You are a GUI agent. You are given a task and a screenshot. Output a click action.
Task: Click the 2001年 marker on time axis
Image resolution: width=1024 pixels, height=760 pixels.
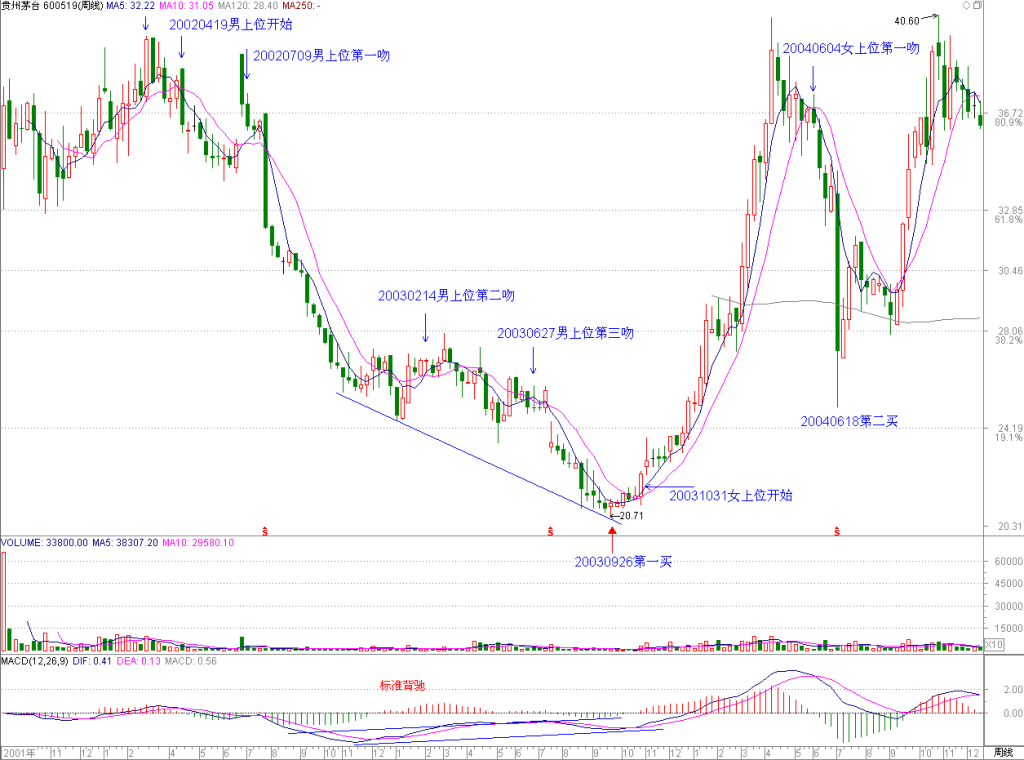(x=20, y=753)
